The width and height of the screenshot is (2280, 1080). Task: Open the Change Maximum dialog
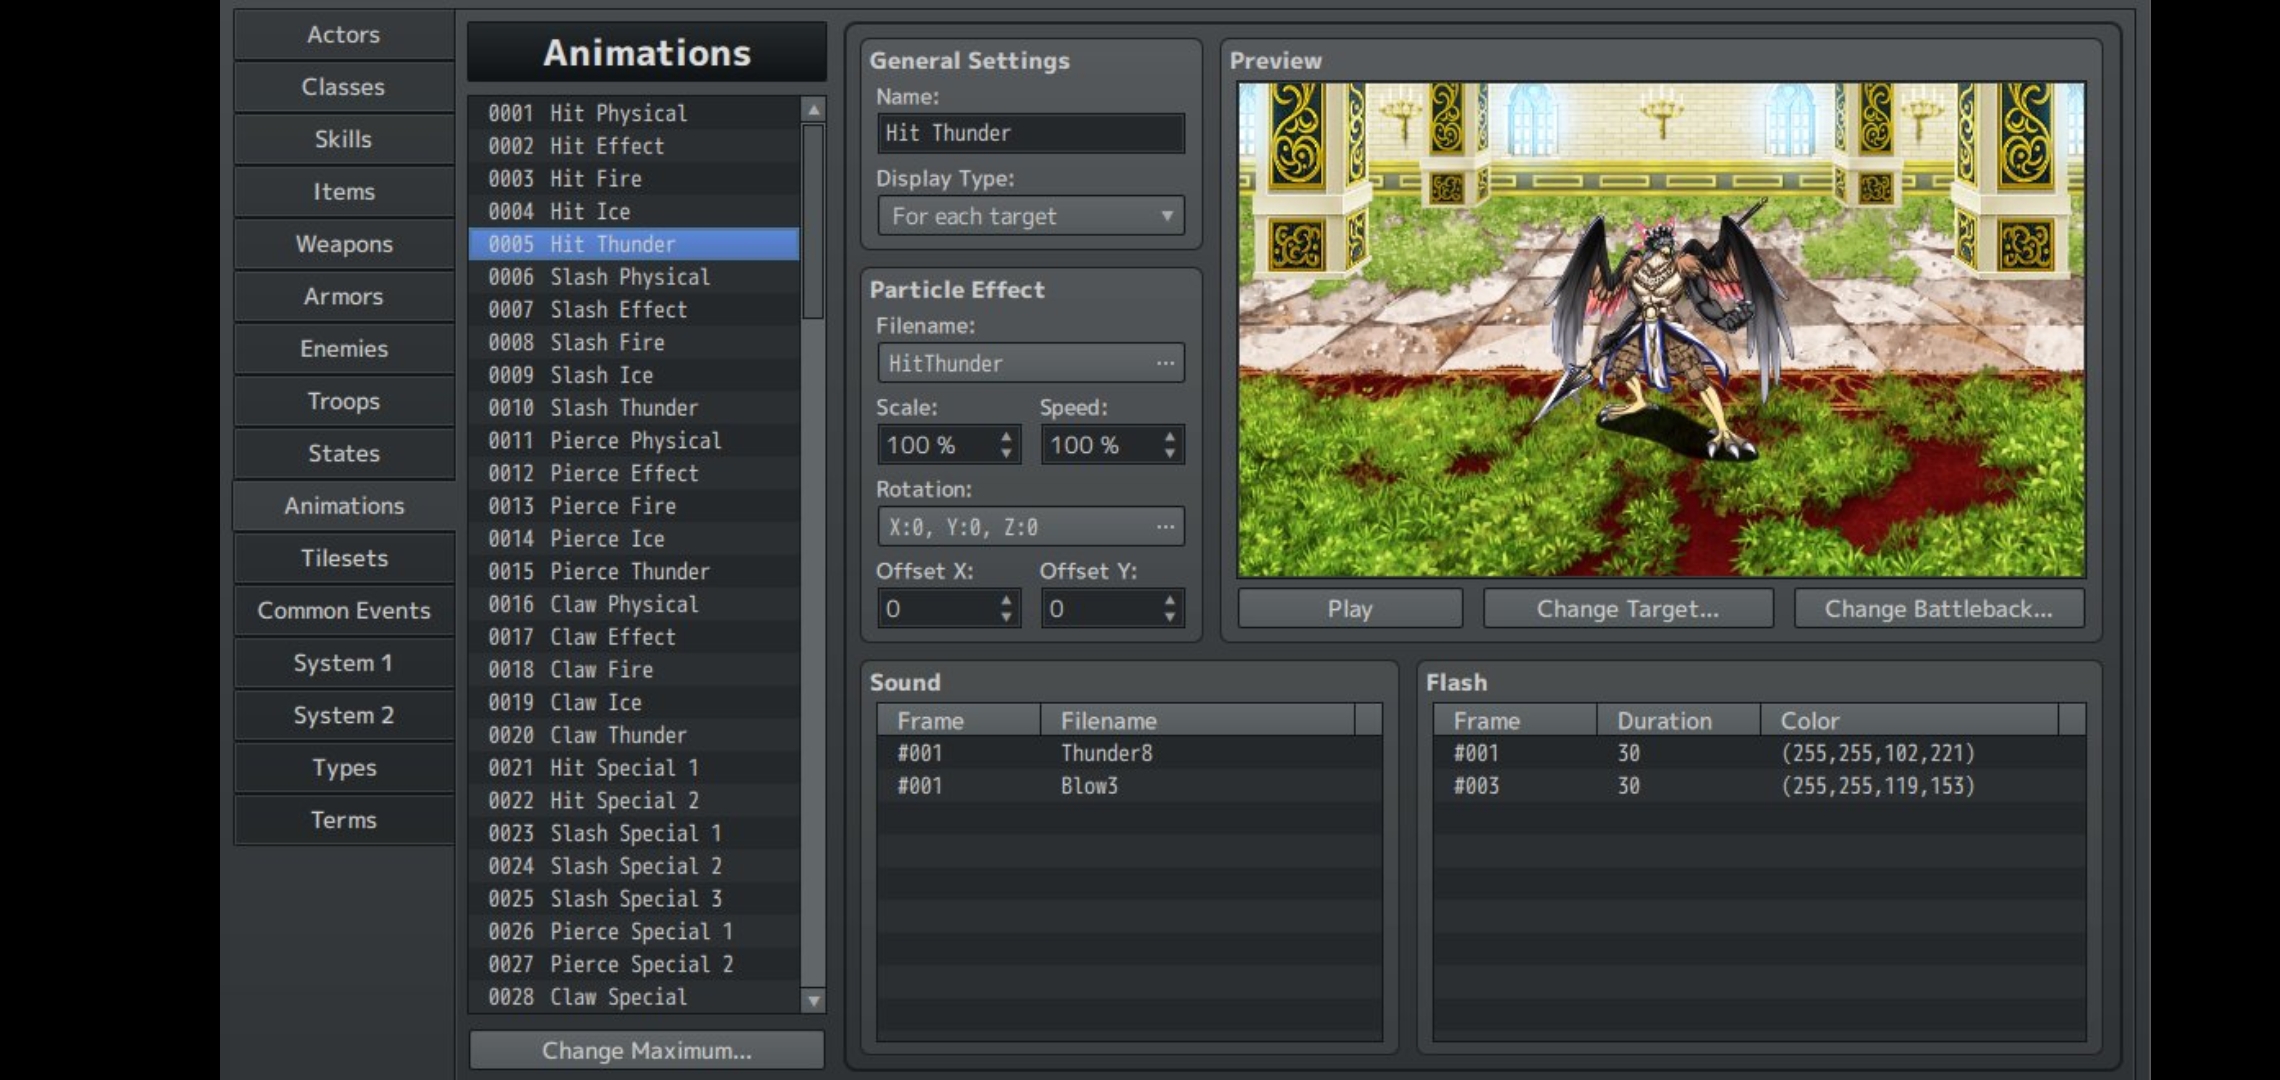(647, 1051)
